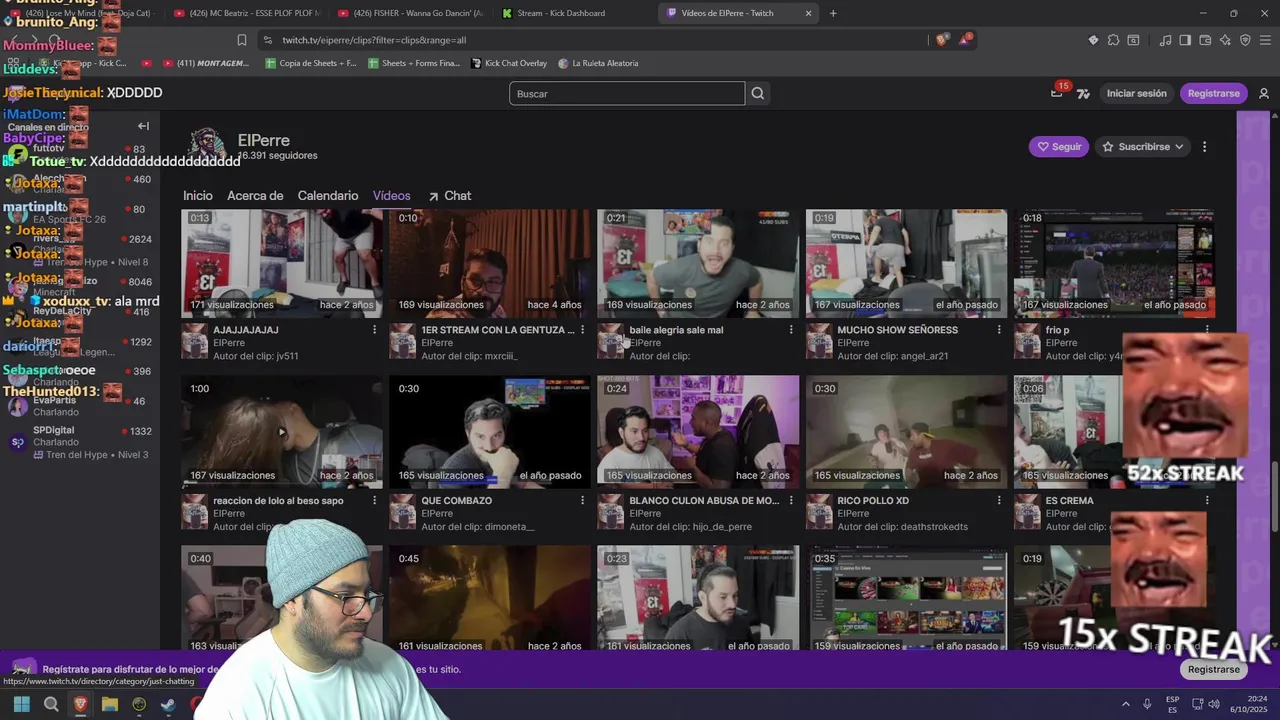Screen dimensions: 1280x720
Task: Play the RICO POLLO XD clip thumbnail
Action: click(906, 432)
